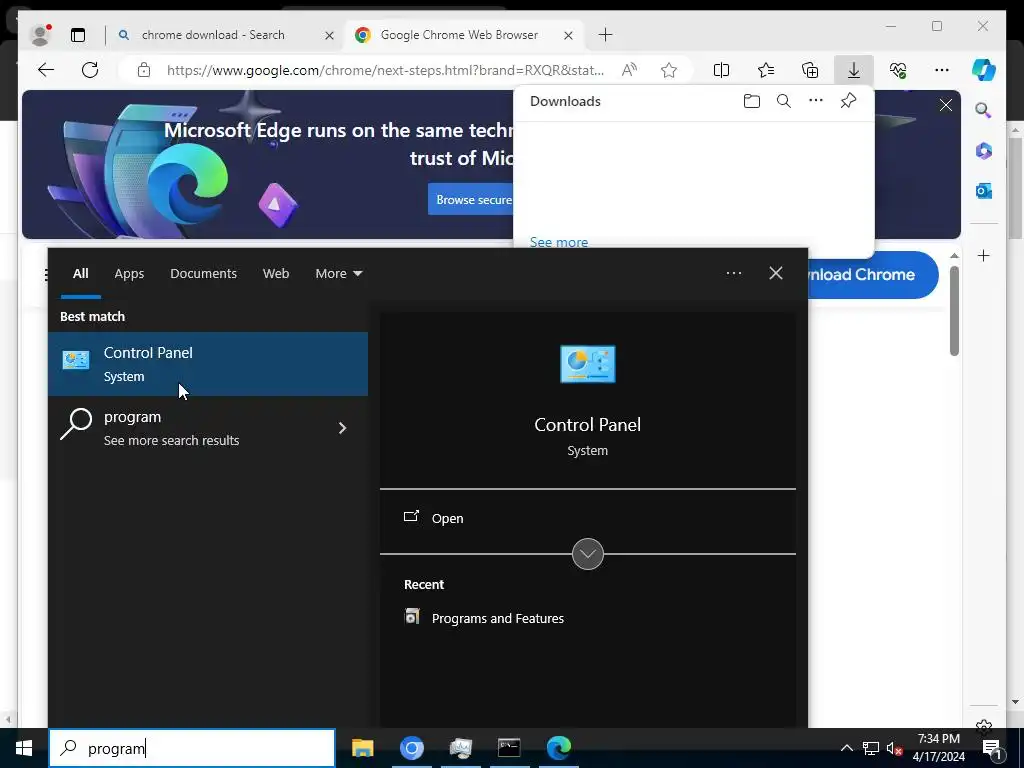Open File Explorer from the taskbar
Screen dimensions: 1024x768
[x=362, y=748]
